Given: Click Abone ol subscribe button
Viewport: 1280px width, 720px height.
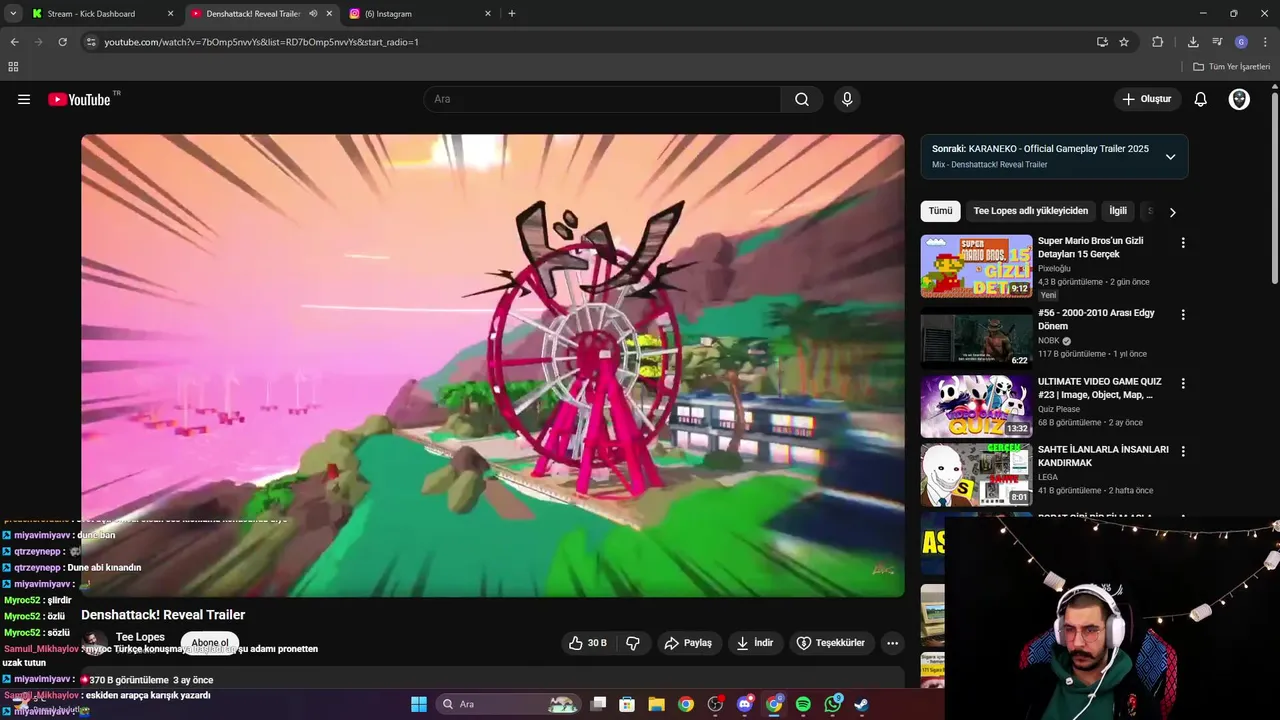Looking at the screenshot, I should (x=210, y=643).
